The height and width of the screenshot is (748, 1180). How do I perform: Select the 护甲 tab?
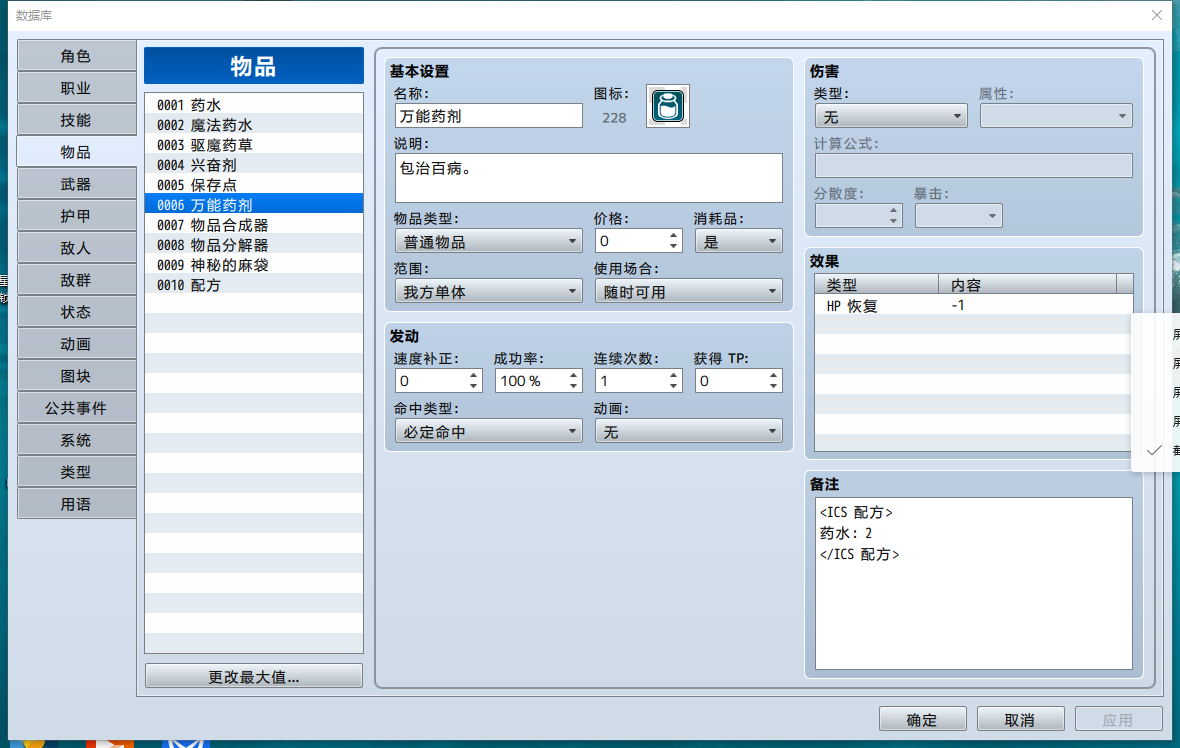click(76, 216)
